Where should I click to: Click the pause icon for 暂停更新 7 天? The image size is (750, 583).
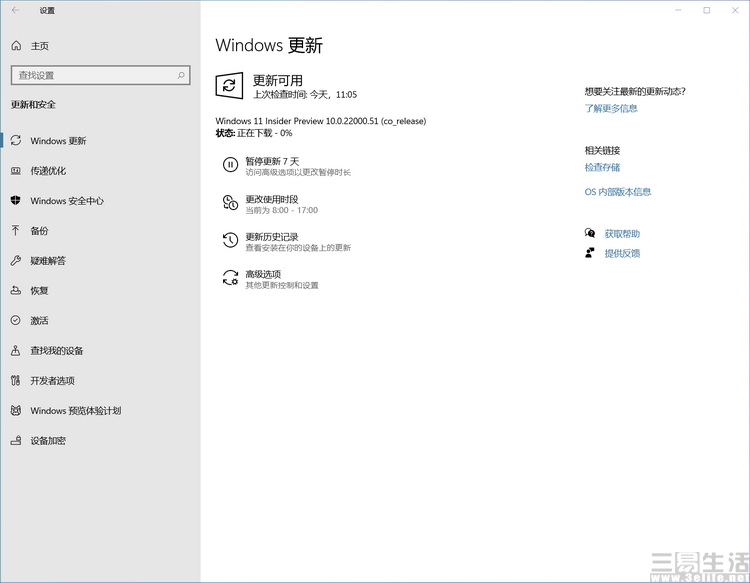[x=230, y=165]
